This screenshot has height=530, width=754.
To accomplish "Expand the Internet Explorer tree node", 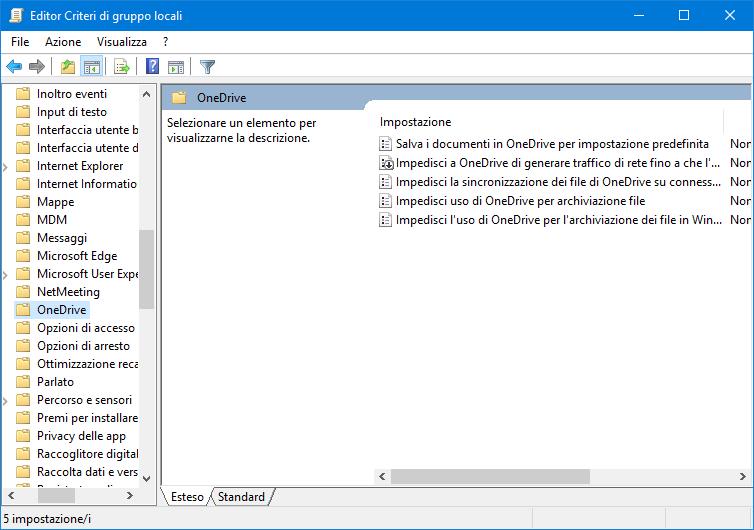I will click(6, 166).
